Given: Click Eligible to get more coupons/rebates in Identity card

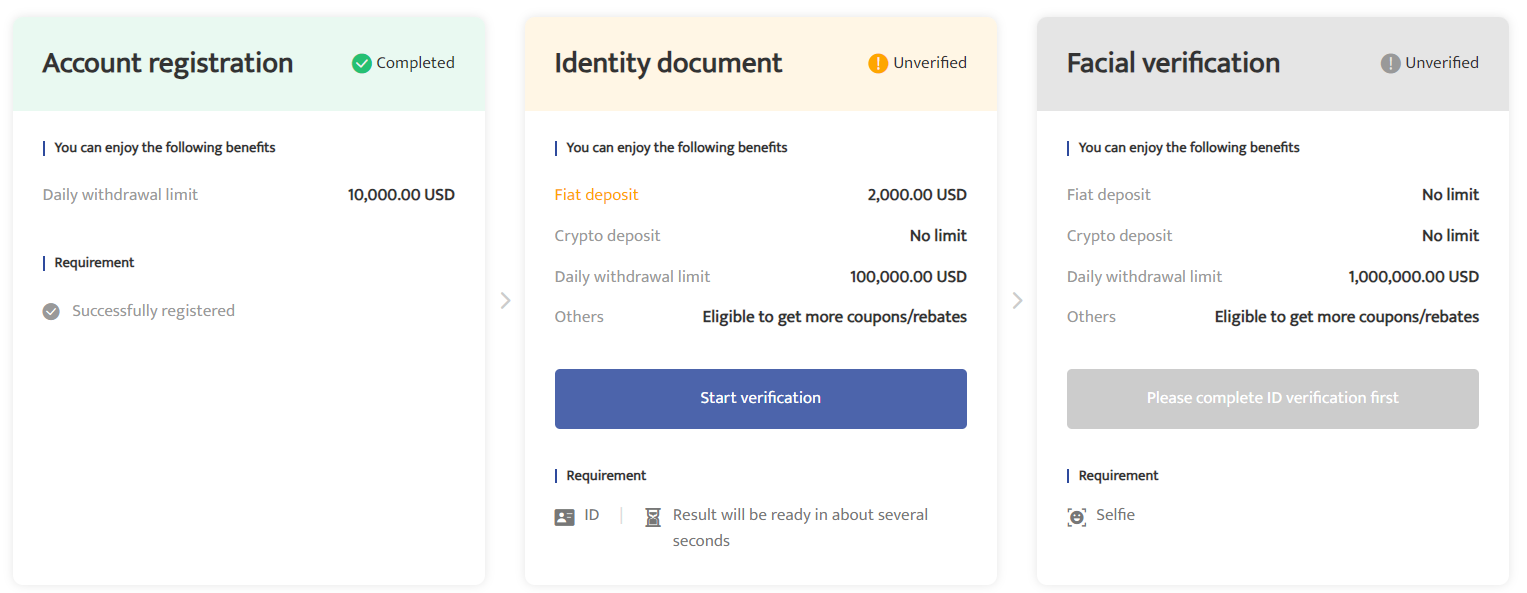Looking at the screenshot, I should [835, 317].
